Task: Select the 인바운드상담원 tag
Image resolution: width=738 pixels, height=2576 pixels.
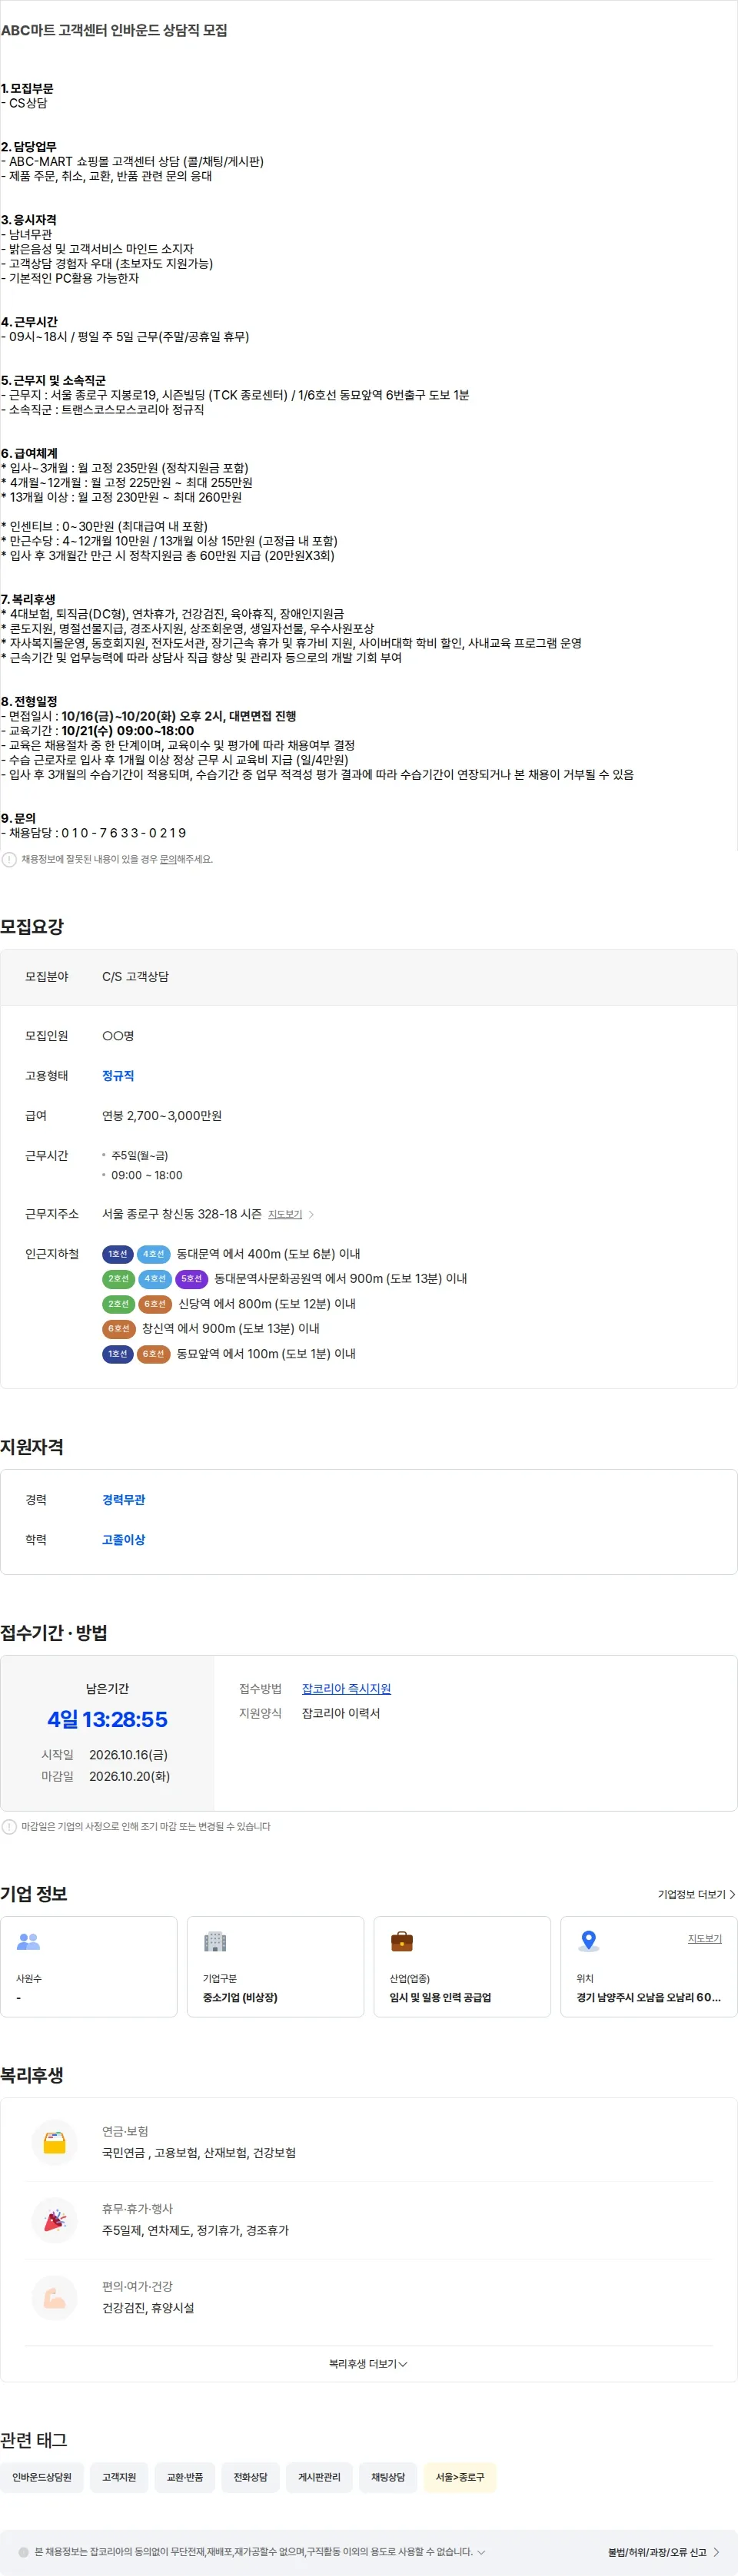Action: tap(42, 2477)
